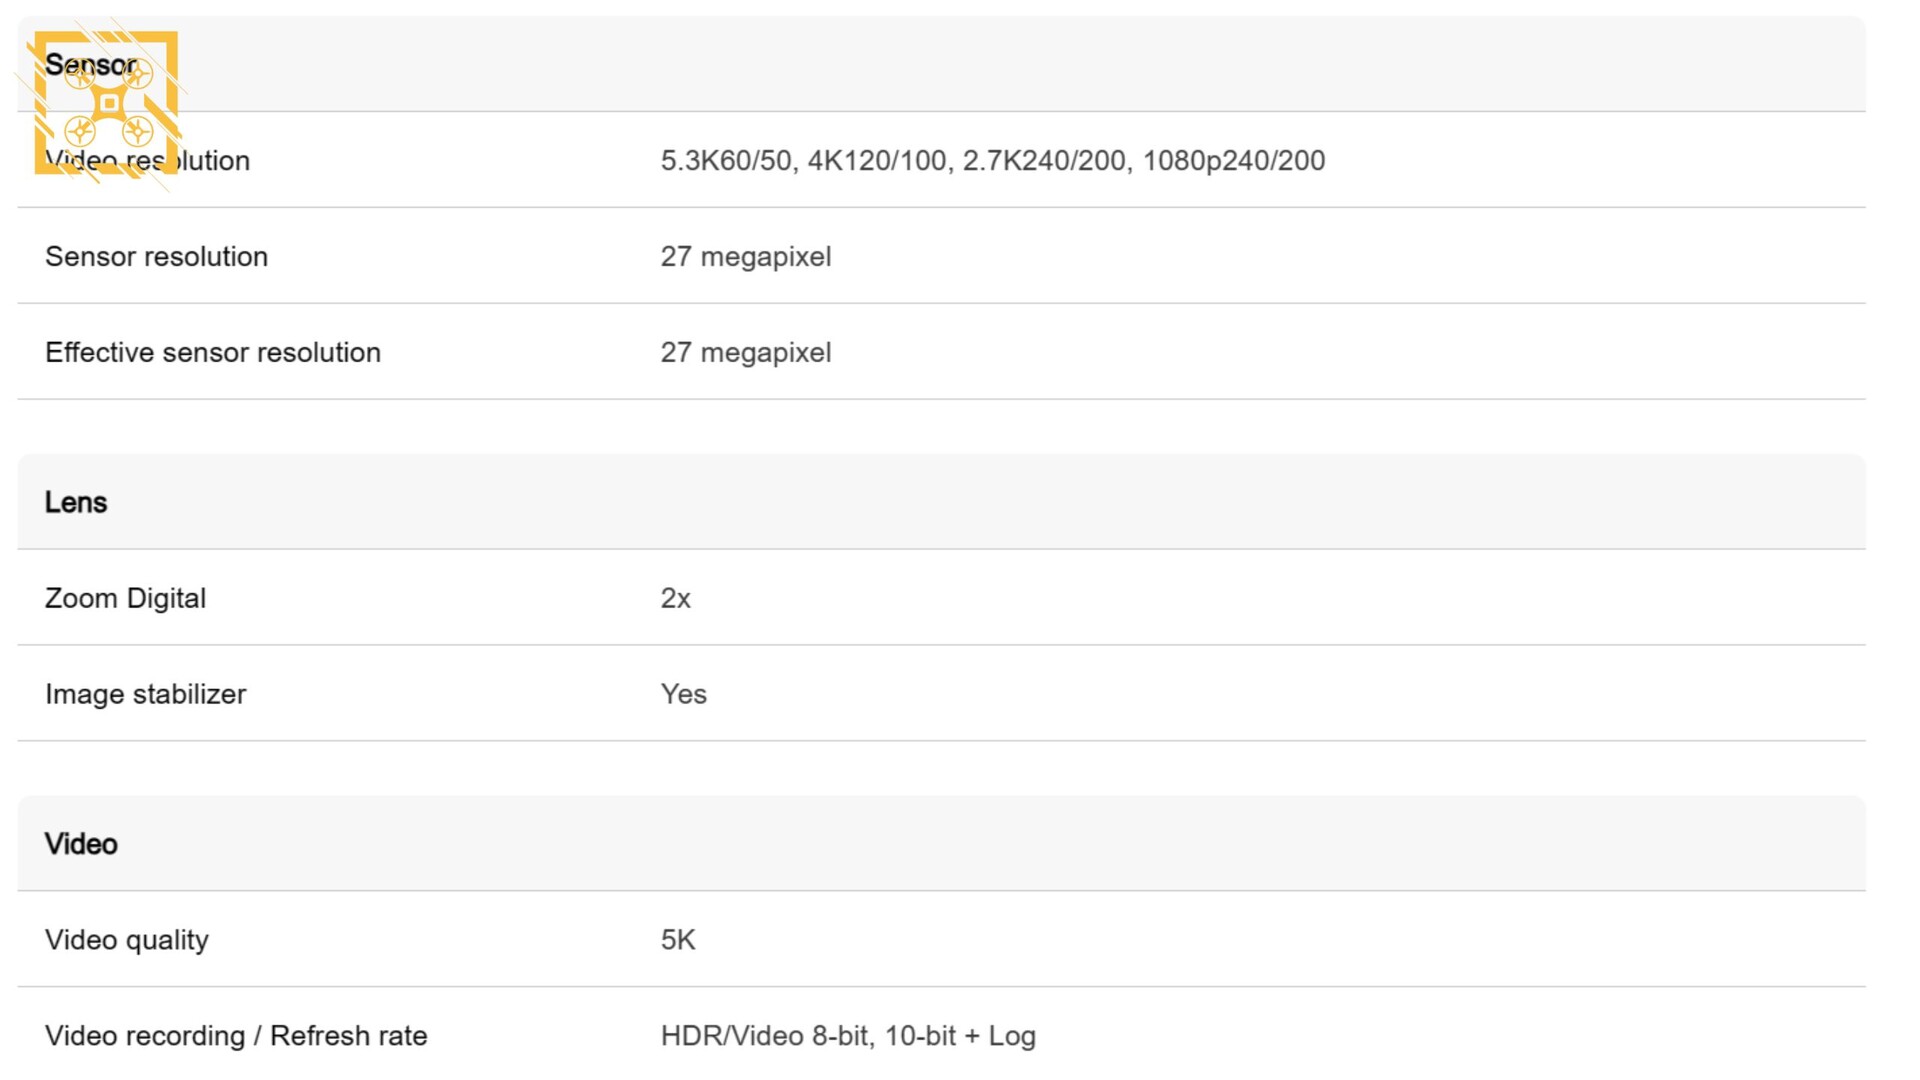
Task: Collapse the Sensor section header
Action: pos(940,65)
